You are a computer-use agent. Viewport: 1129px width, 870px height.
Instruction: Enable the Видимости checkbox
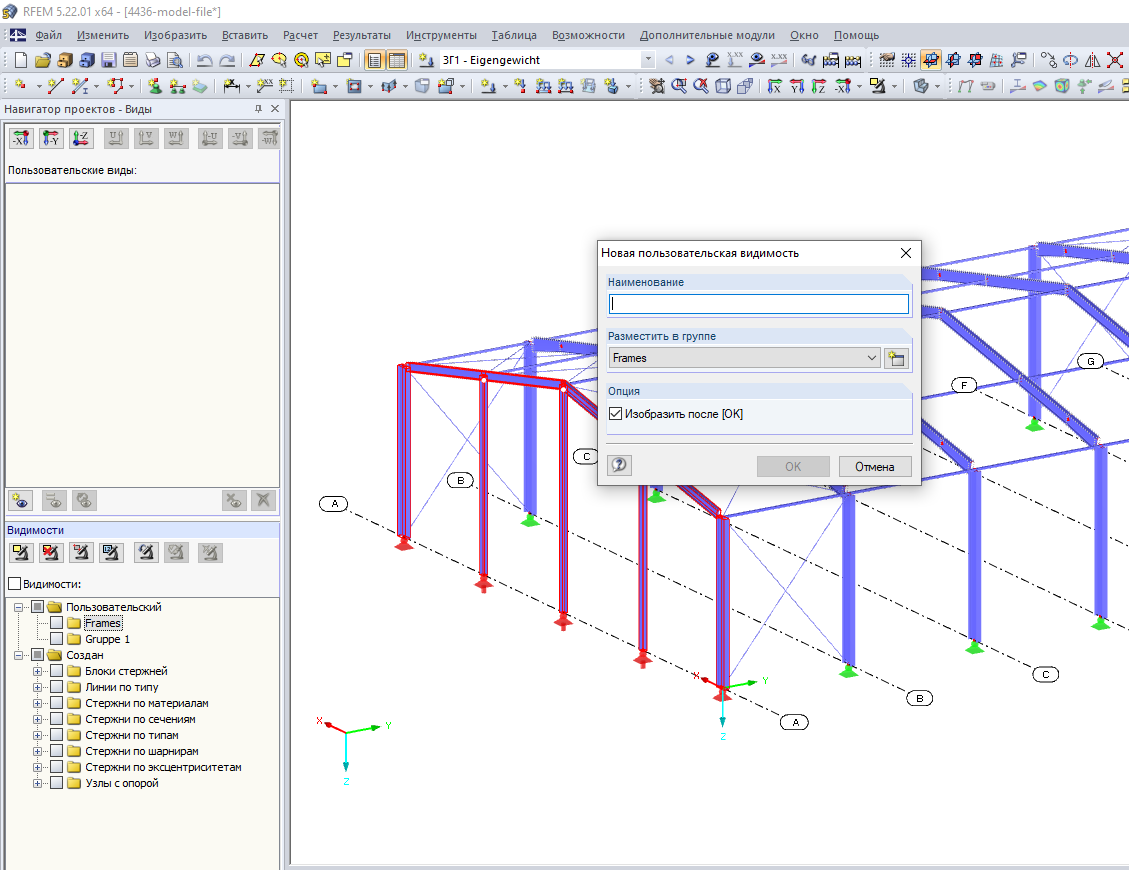pos(14,583)
